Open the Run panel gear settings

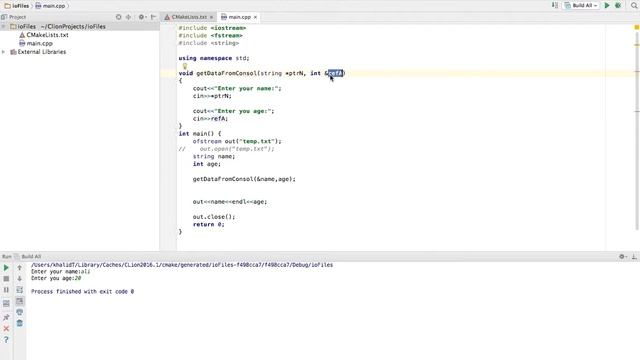point(622,257)
